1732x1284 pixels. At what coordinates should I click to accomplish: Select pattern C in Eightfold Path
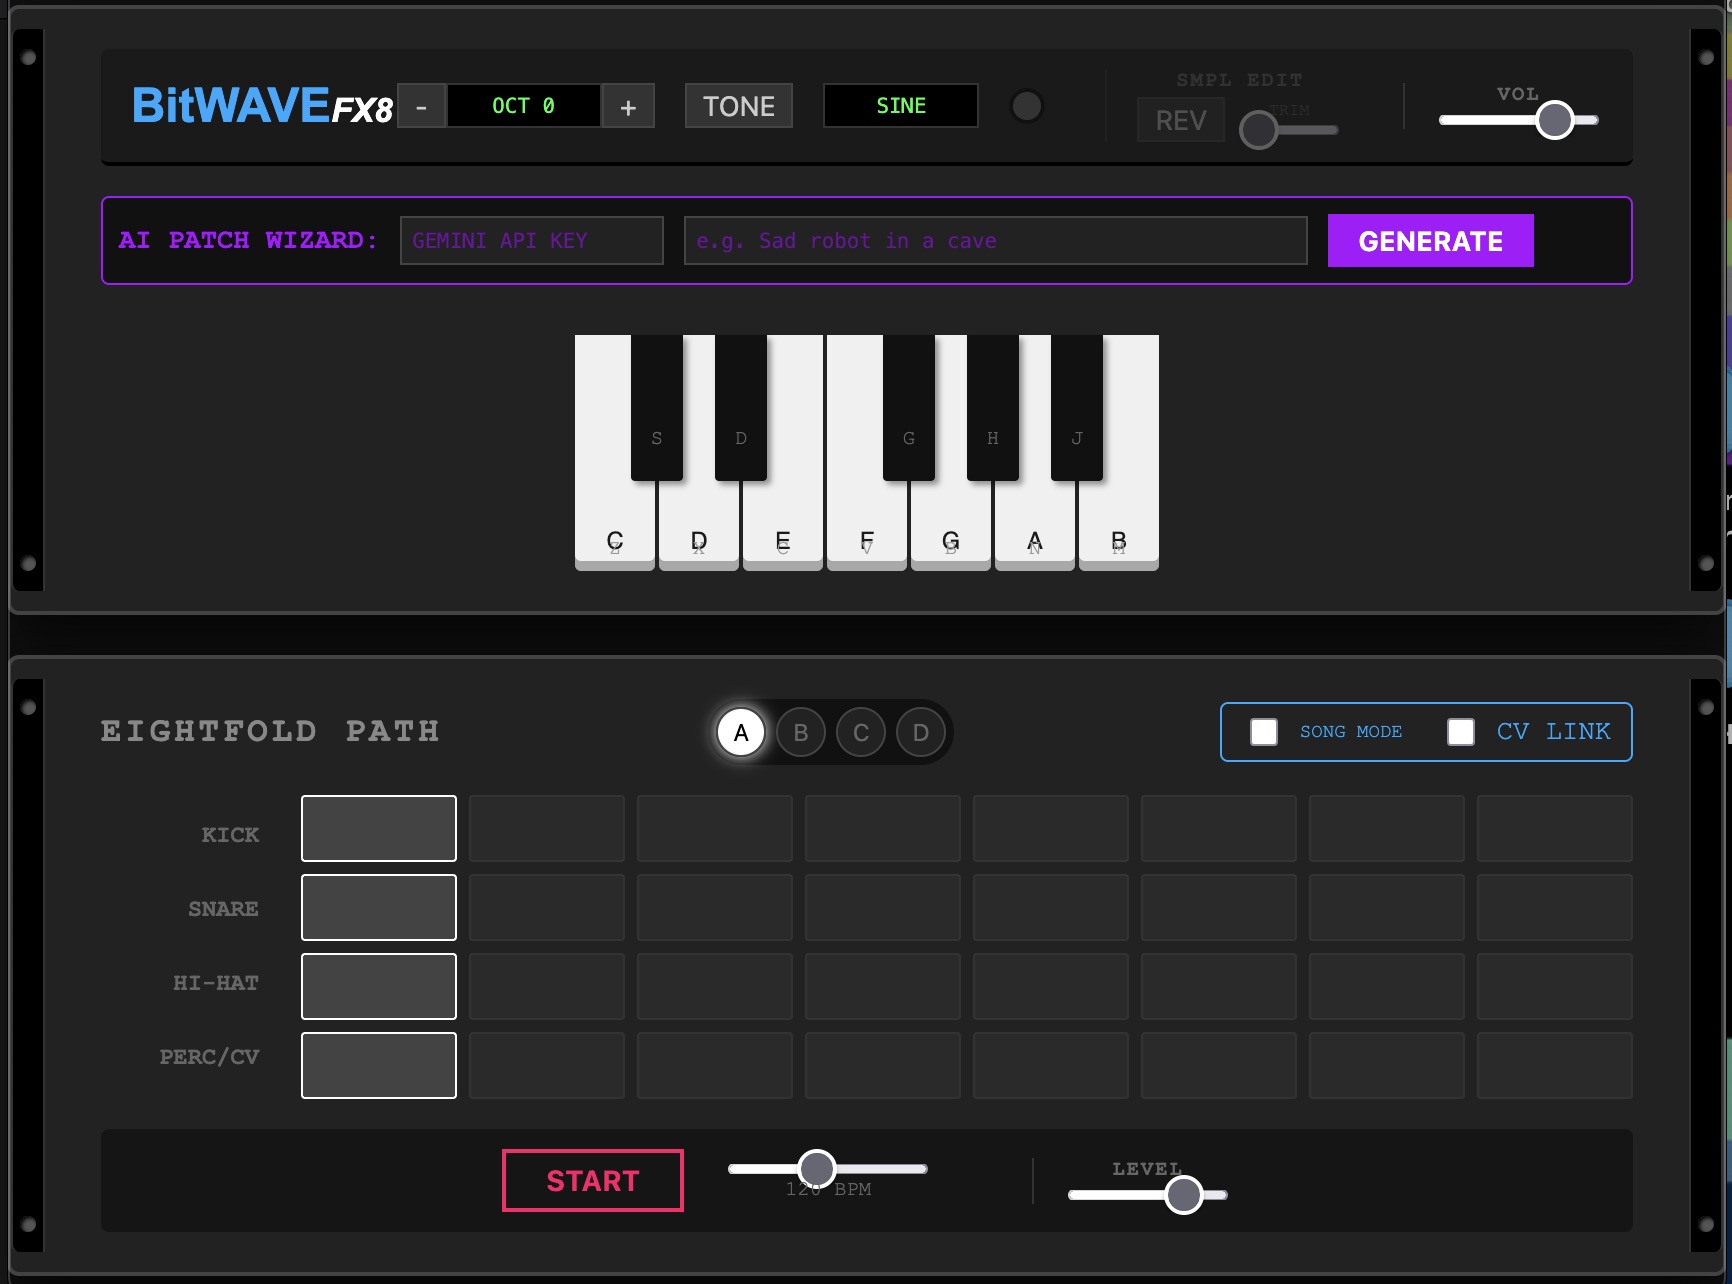[x=860, y=732]
